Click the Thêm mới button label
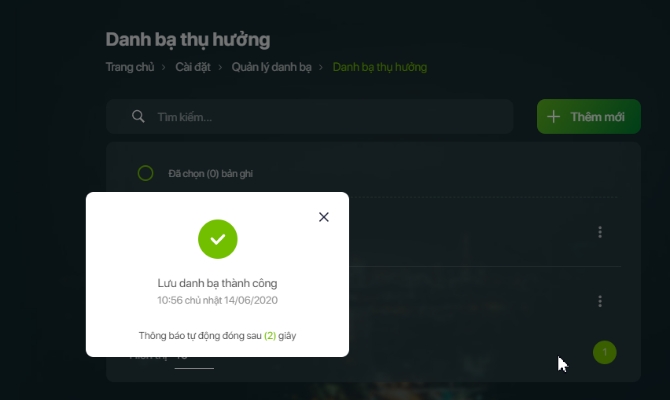The width and height of the screenshot is (670, 400). (x=597, y=117)
